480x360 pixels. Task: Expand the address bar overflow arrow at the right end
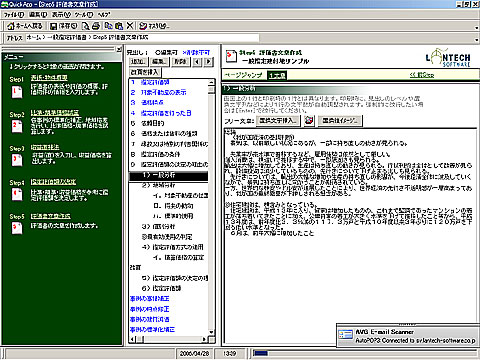pyautogui.click(x=477, y=39)
